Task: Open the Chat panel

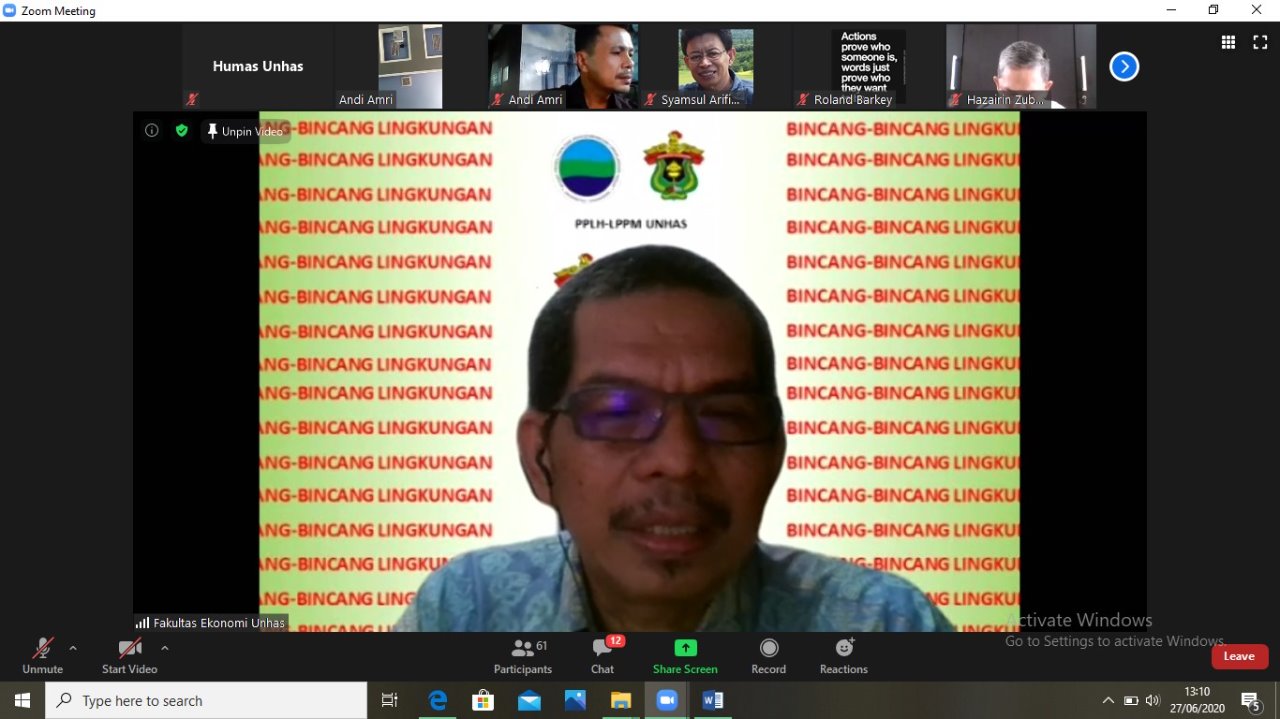Action: [602, 656]
